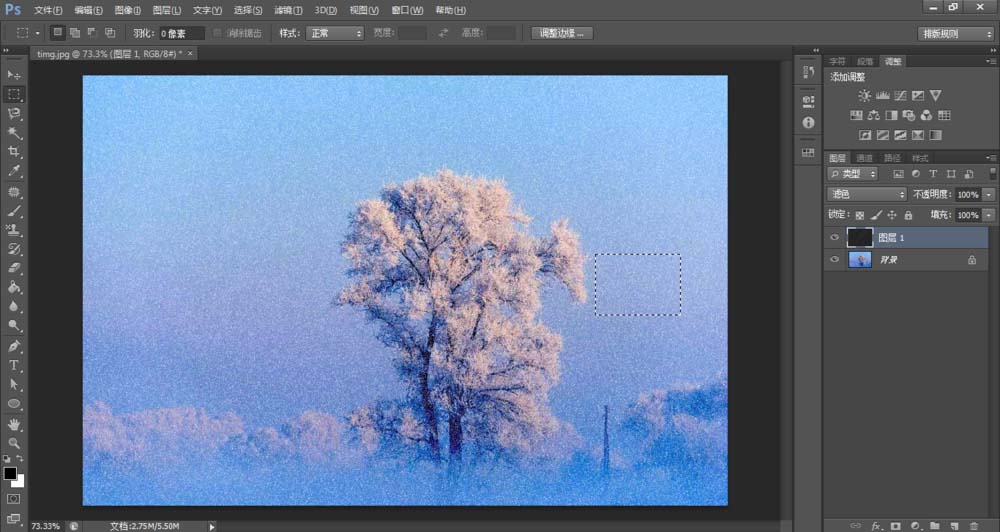Open the 样式 正常 style dropdown
Image resolution: width=1000 pixels, height=532 pixels.
(x=335, y=33)
